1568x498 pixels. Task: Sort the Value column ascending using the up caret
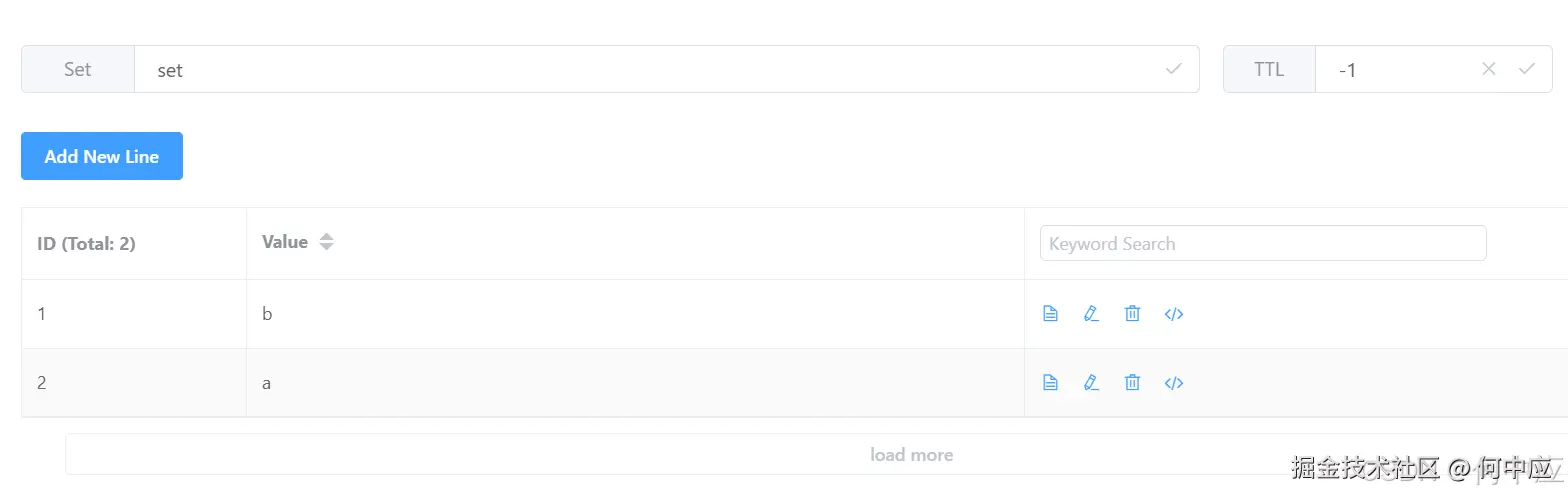[x=326, y=237]
